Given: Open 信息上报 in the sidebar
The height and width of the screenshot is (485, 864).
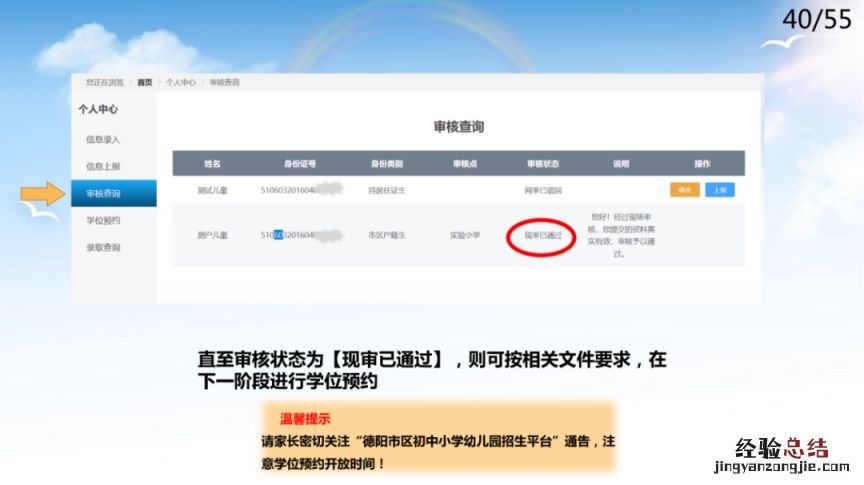Looking at the screenshot, I should click(102, 166).
